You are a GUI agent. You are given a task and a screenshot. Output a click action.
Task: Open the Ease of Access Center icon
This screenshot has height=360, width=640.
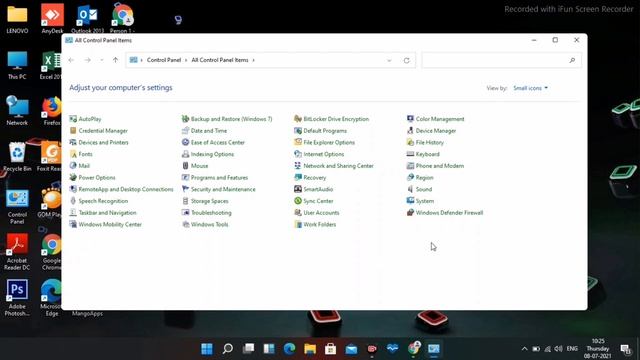[x=185, y=142]
